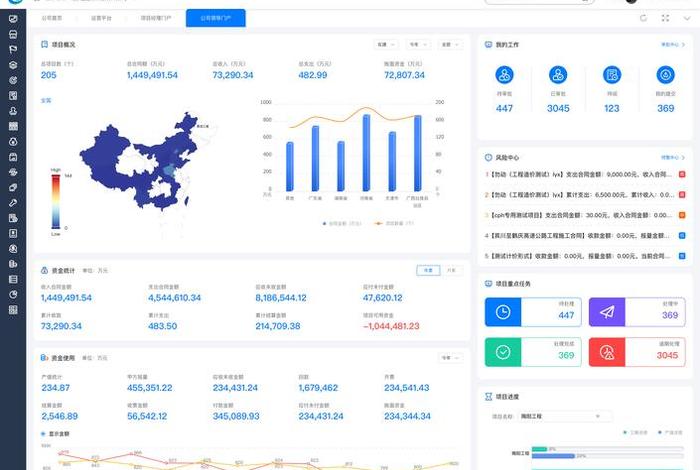
Task: Toggle the blue legend item in 项目进度
Action: 670,432
